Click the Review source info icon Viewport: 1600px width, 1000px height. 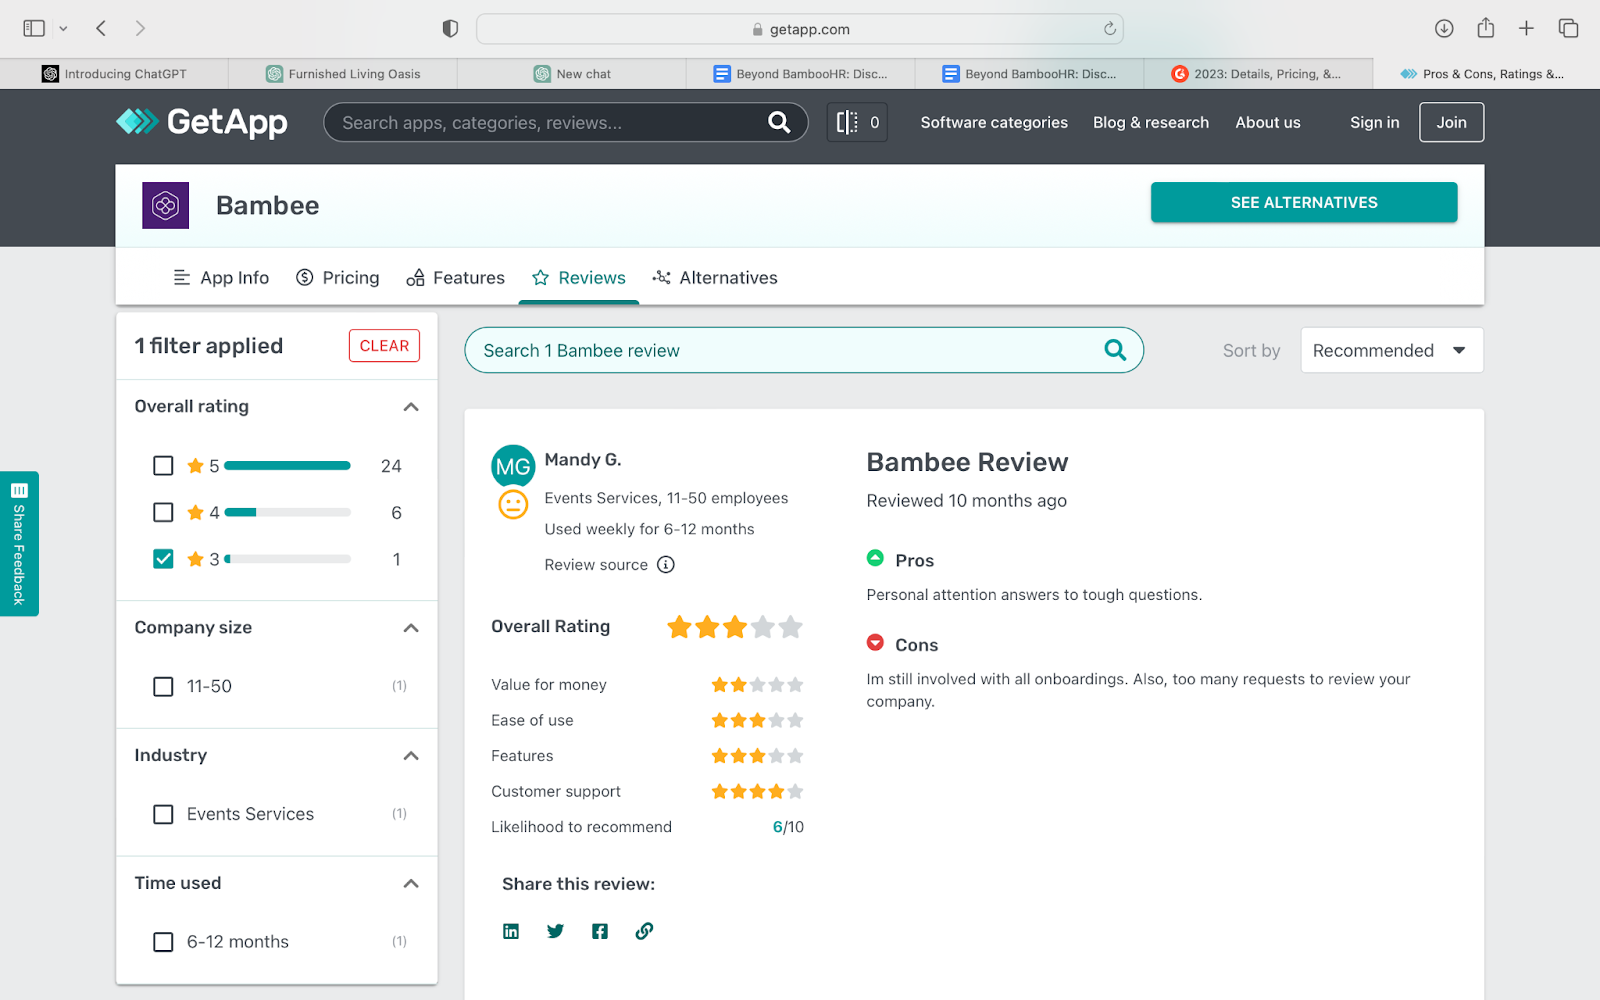pyautogui.click(x=666, y=565)
